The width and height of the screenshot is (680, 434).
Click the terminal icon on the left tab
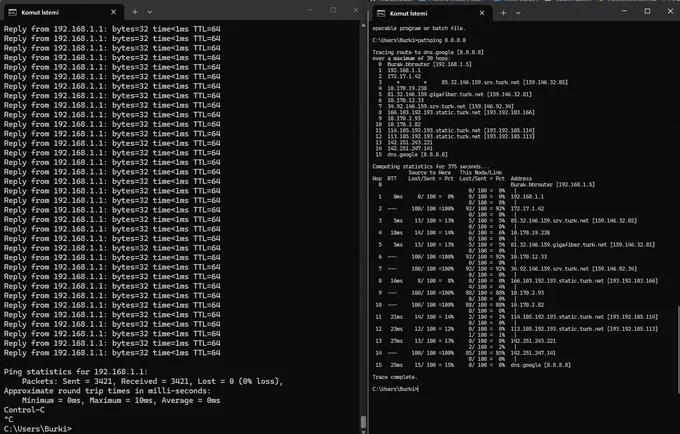coord(13,12)
